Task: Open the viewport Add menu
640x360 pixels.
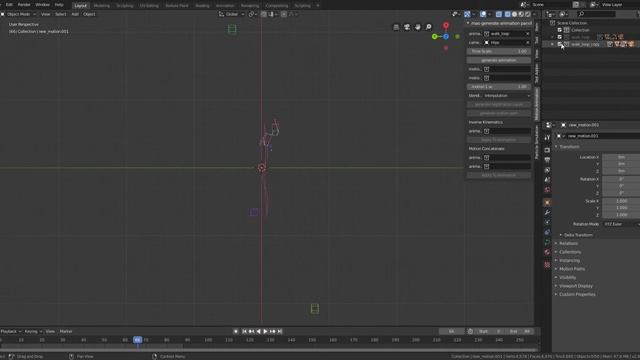Action: tap(75, 14)
